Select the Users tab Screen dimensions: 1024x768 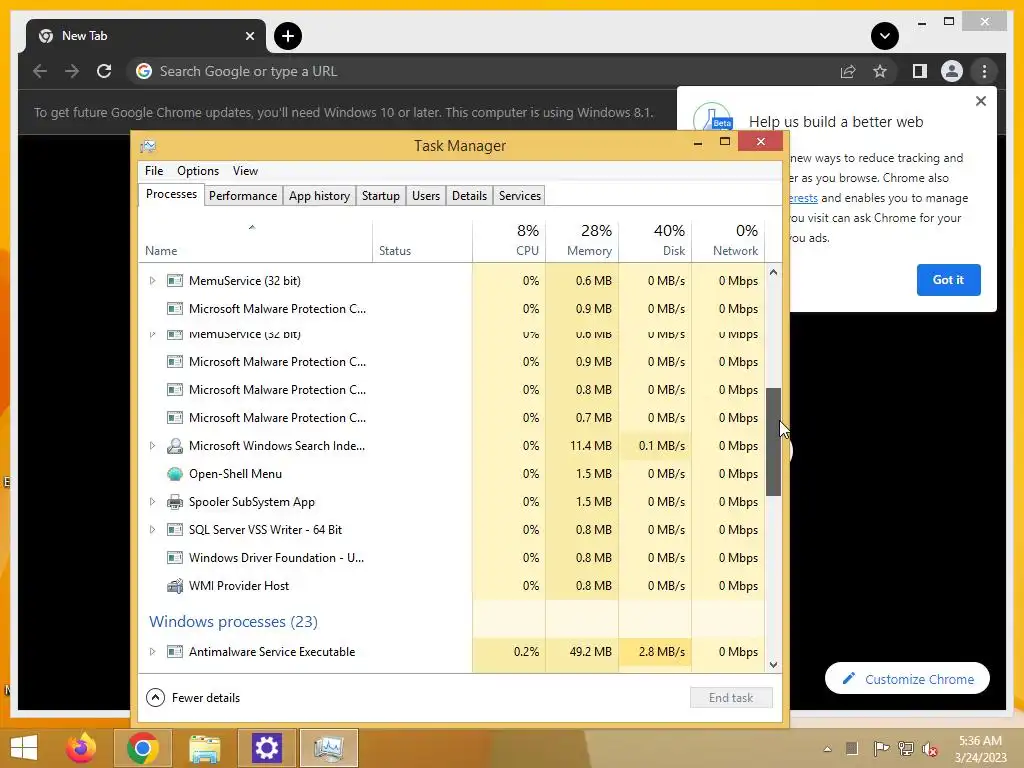click(425, 196)
